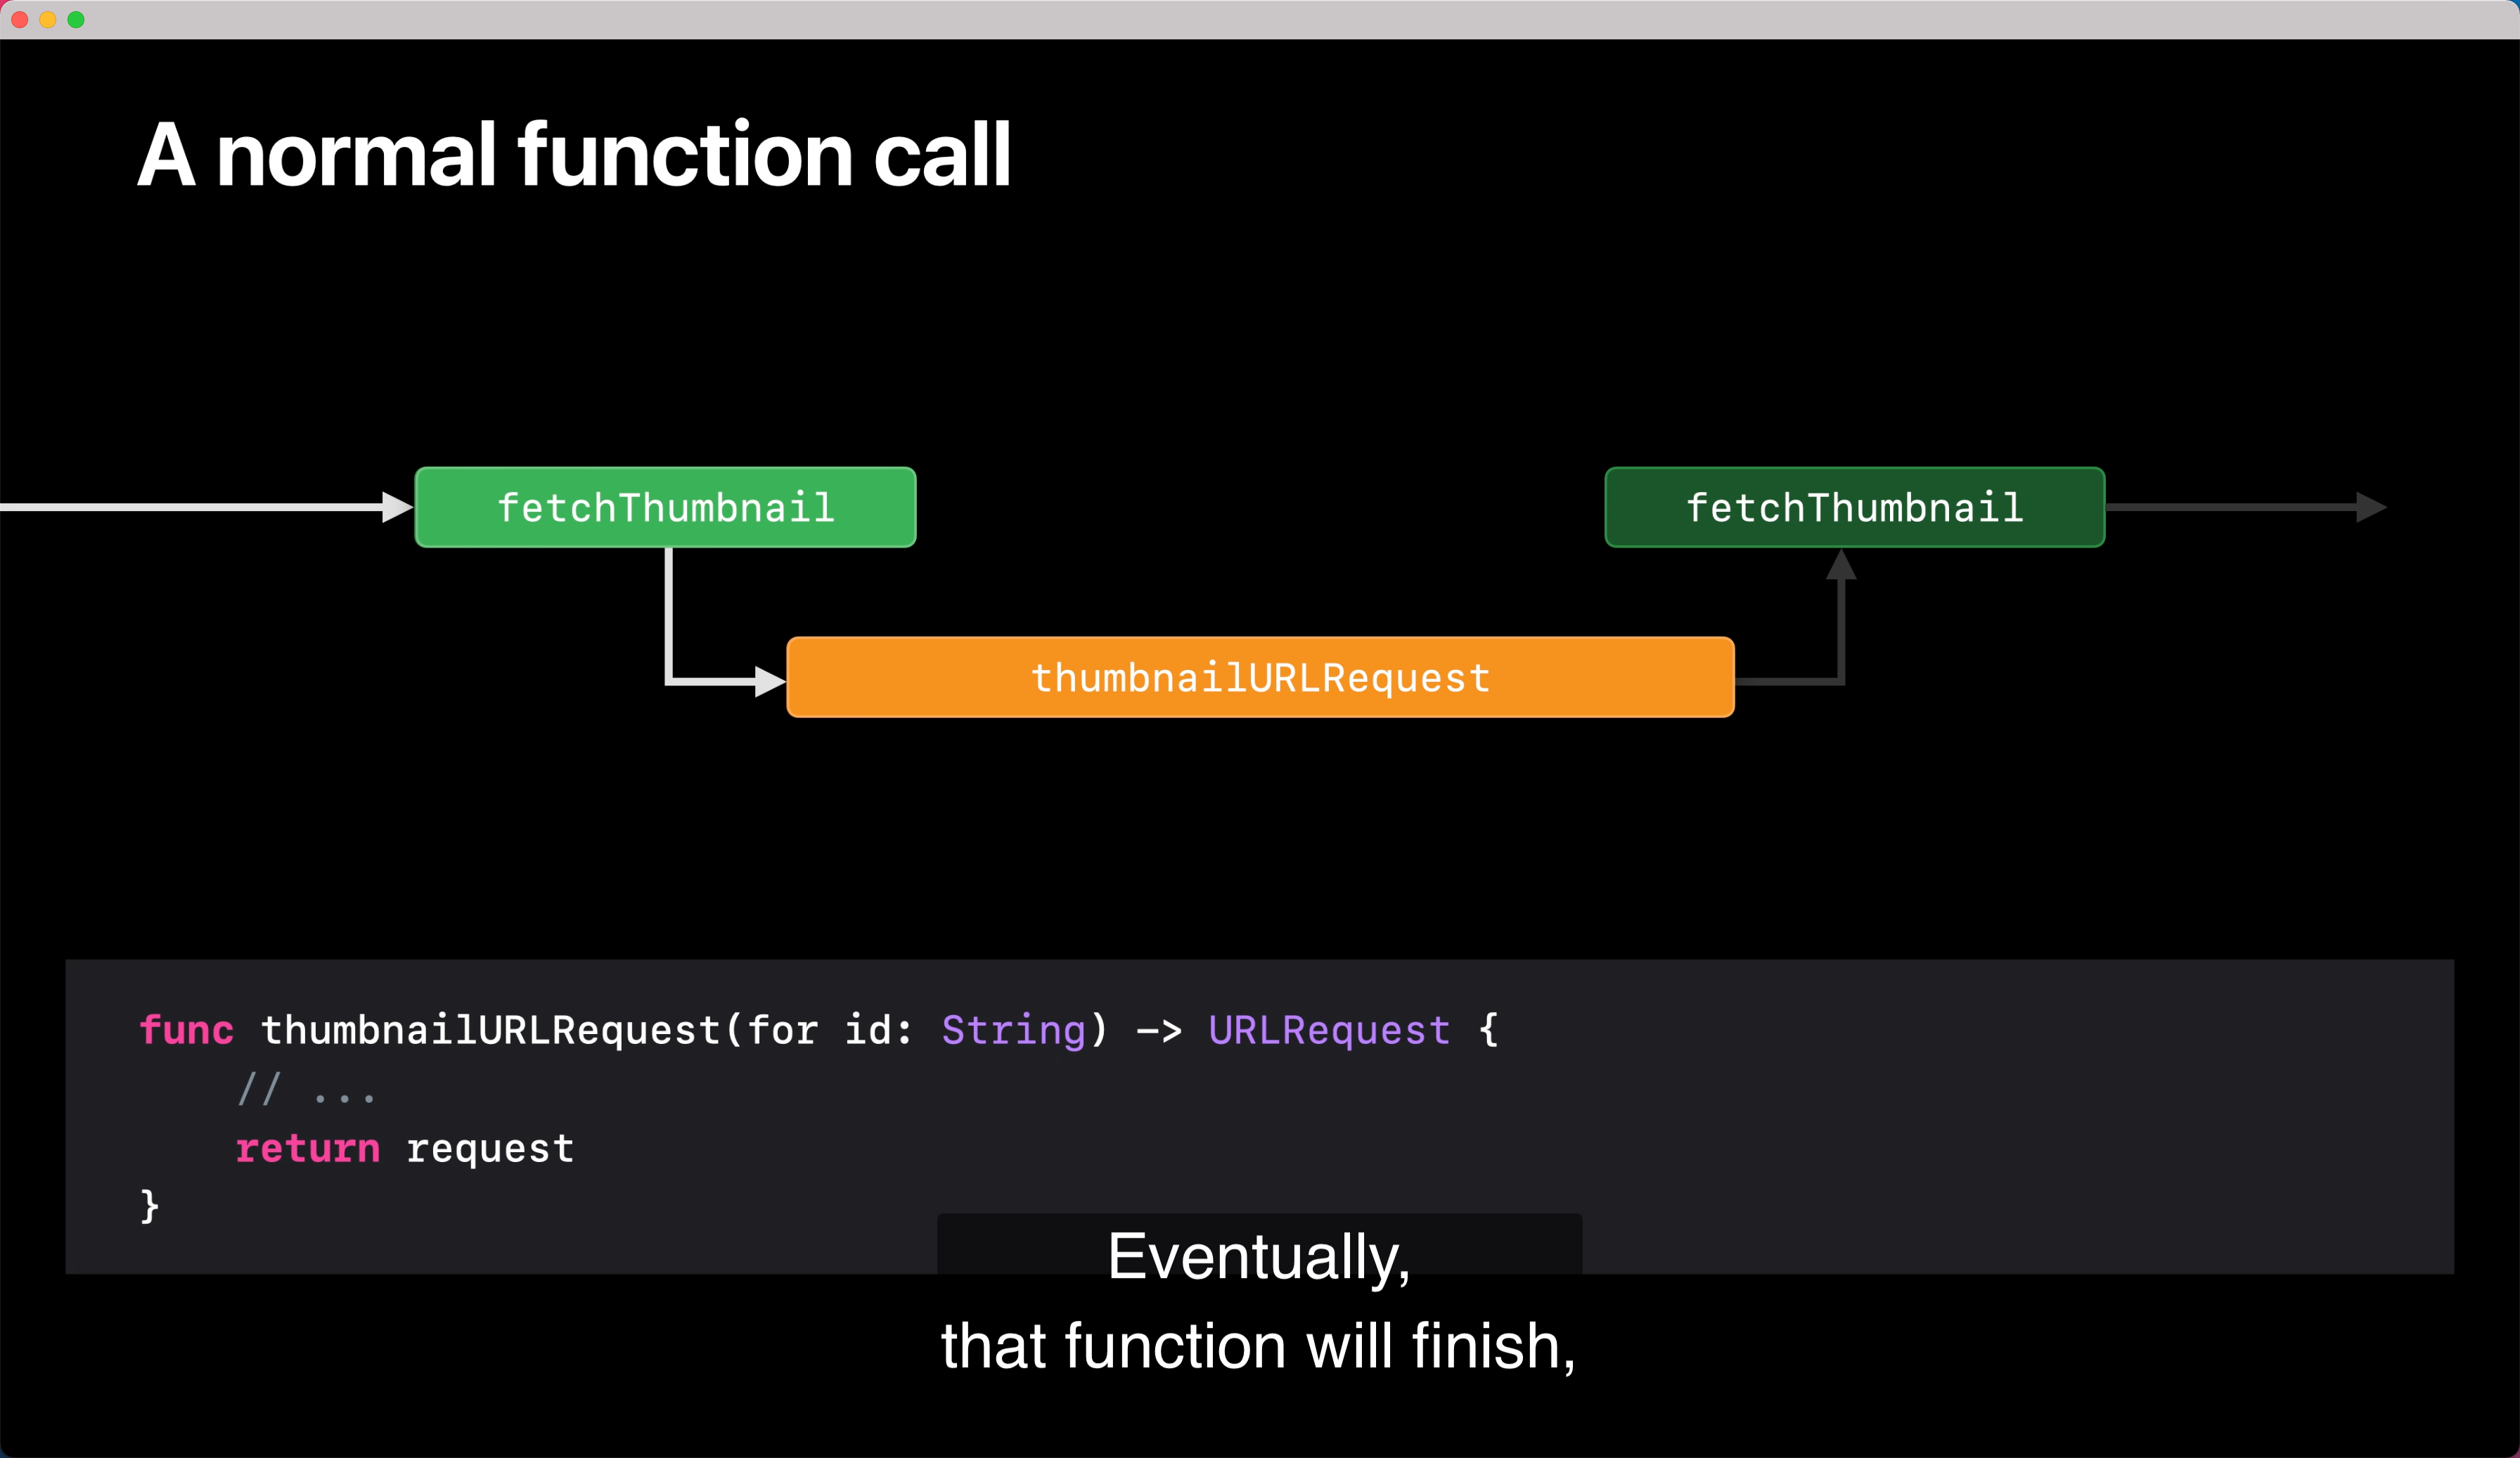Image resolution: width=2520 pixels, height=1458 pixels.
Task: Click the word 'request' after return
Action: click(490, 1150)
